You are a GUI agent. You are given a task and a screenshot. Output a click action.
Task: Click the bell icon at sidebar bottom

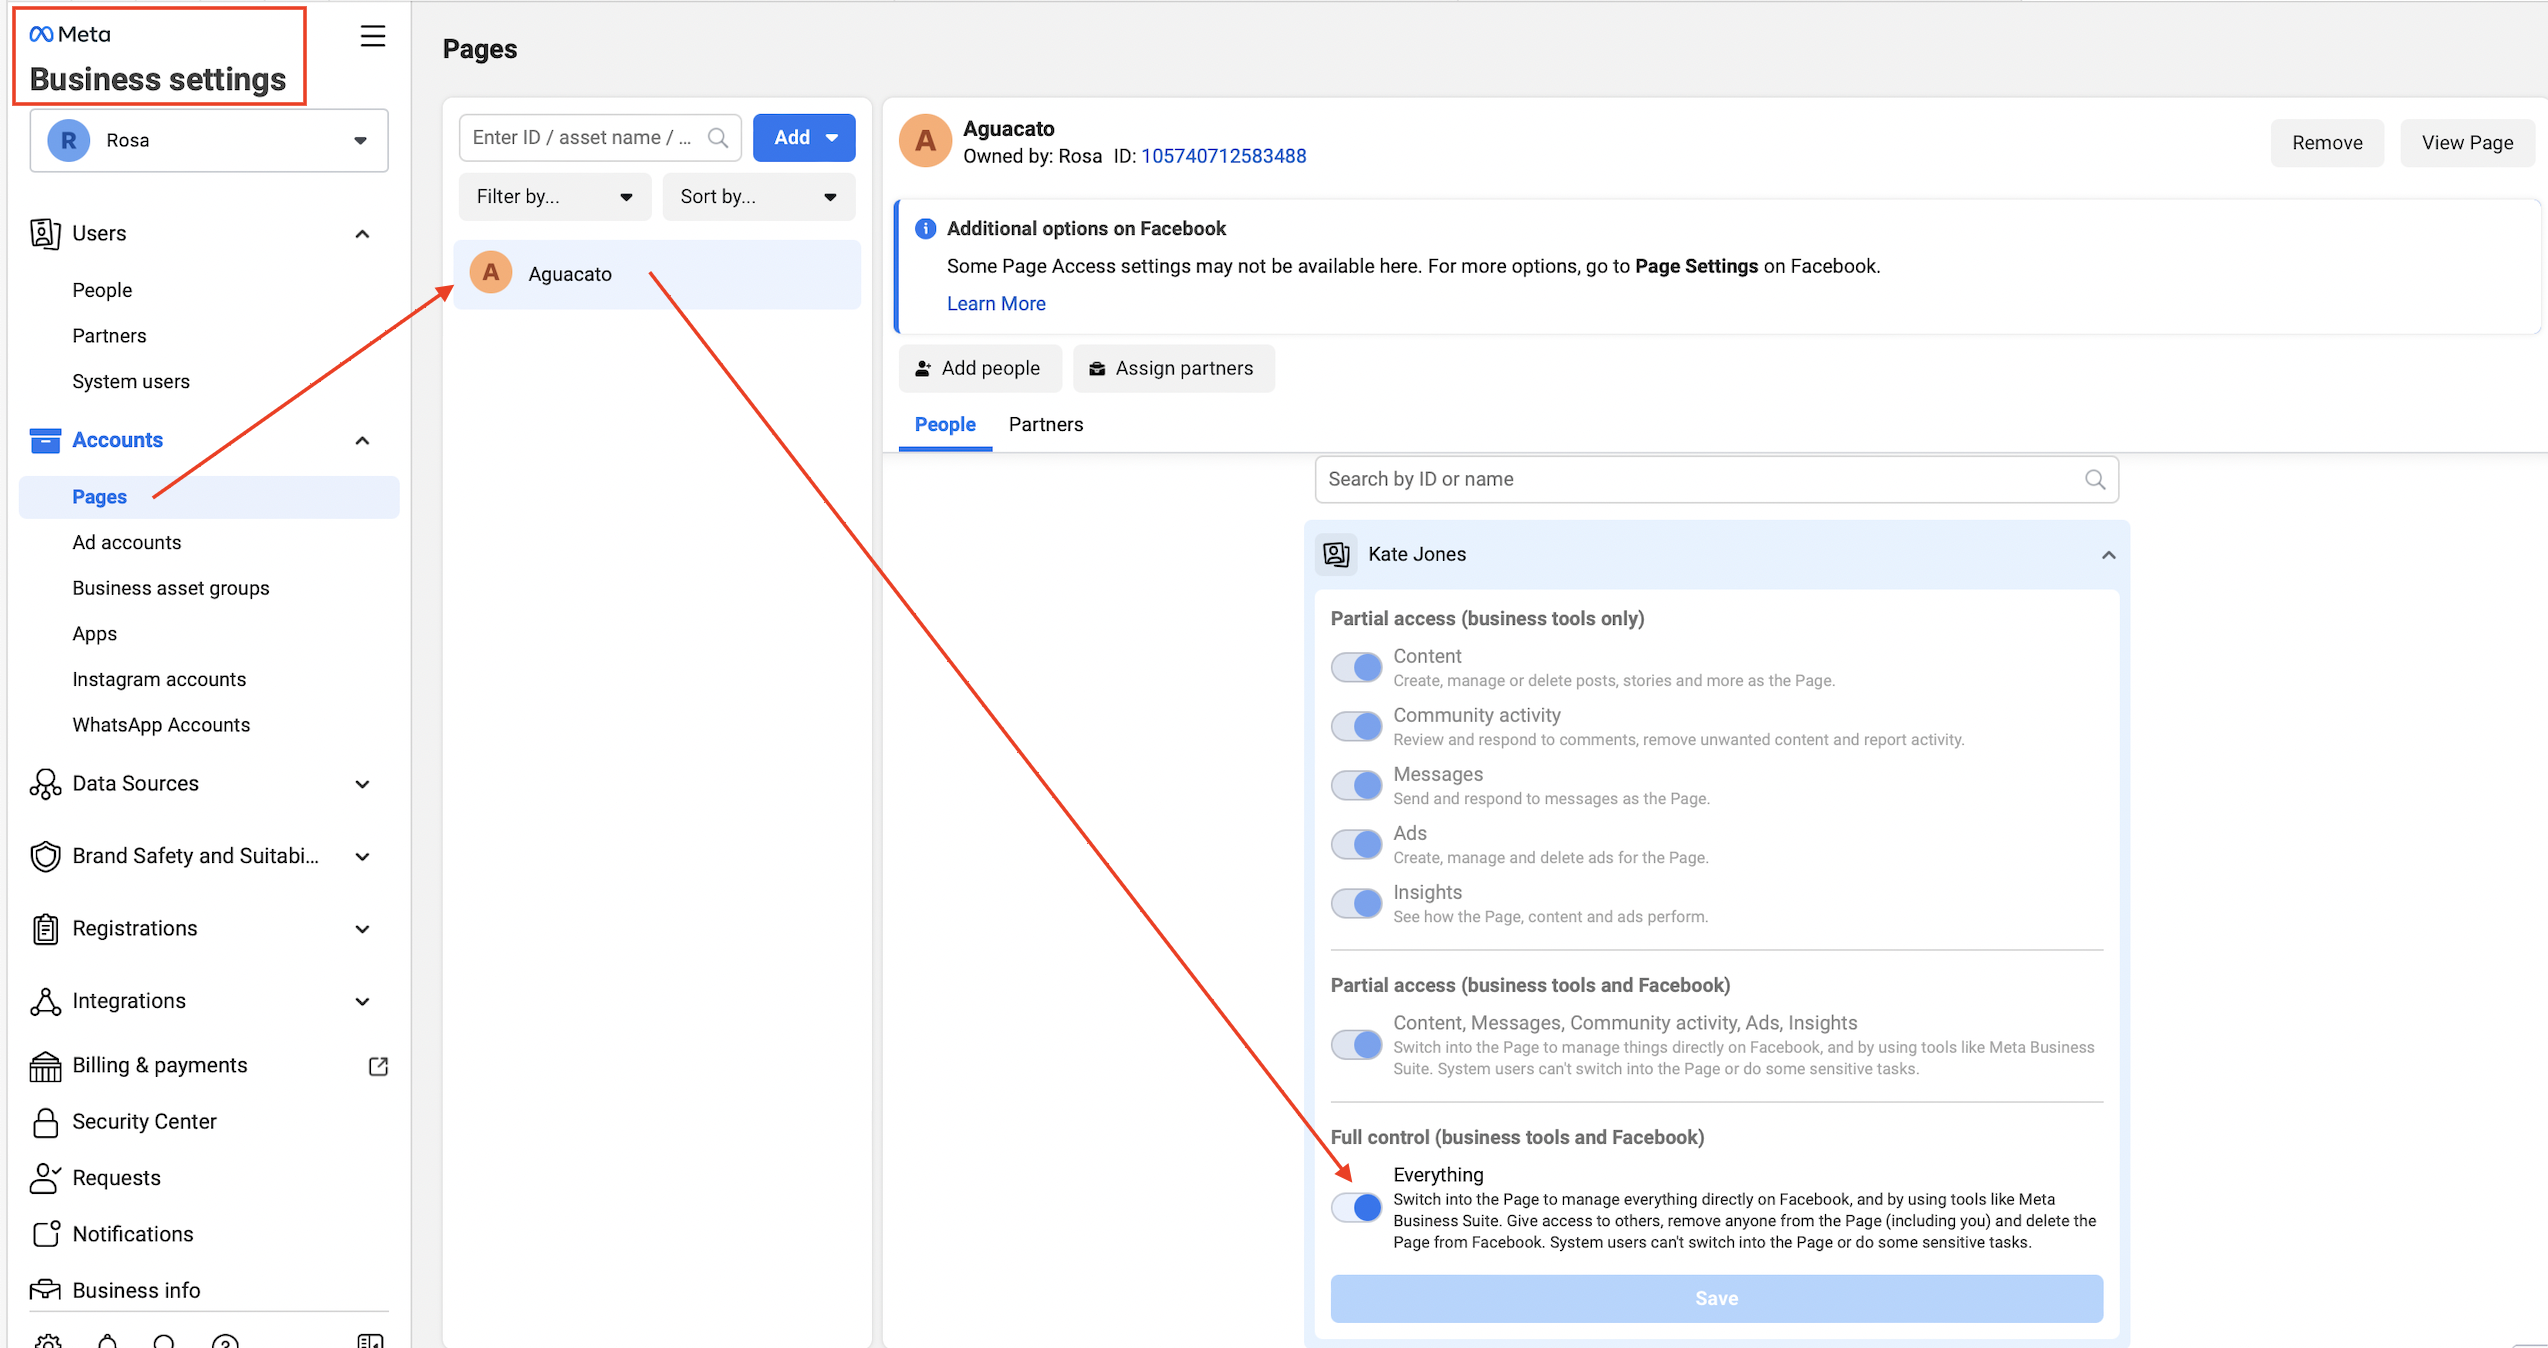108,1341
